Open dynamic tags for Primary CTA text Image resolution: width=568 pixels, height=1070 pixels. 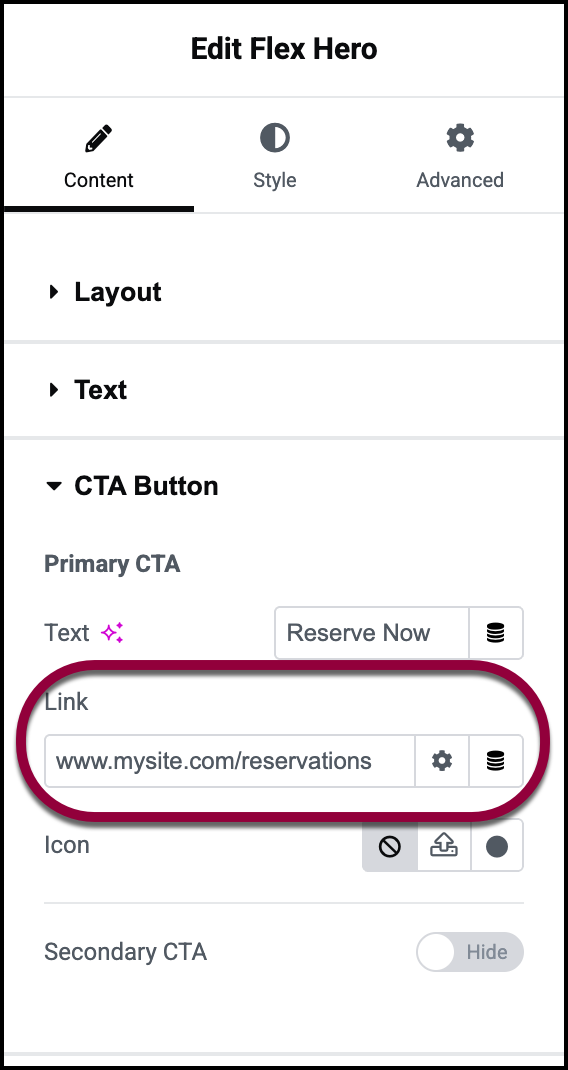point(496,633)
